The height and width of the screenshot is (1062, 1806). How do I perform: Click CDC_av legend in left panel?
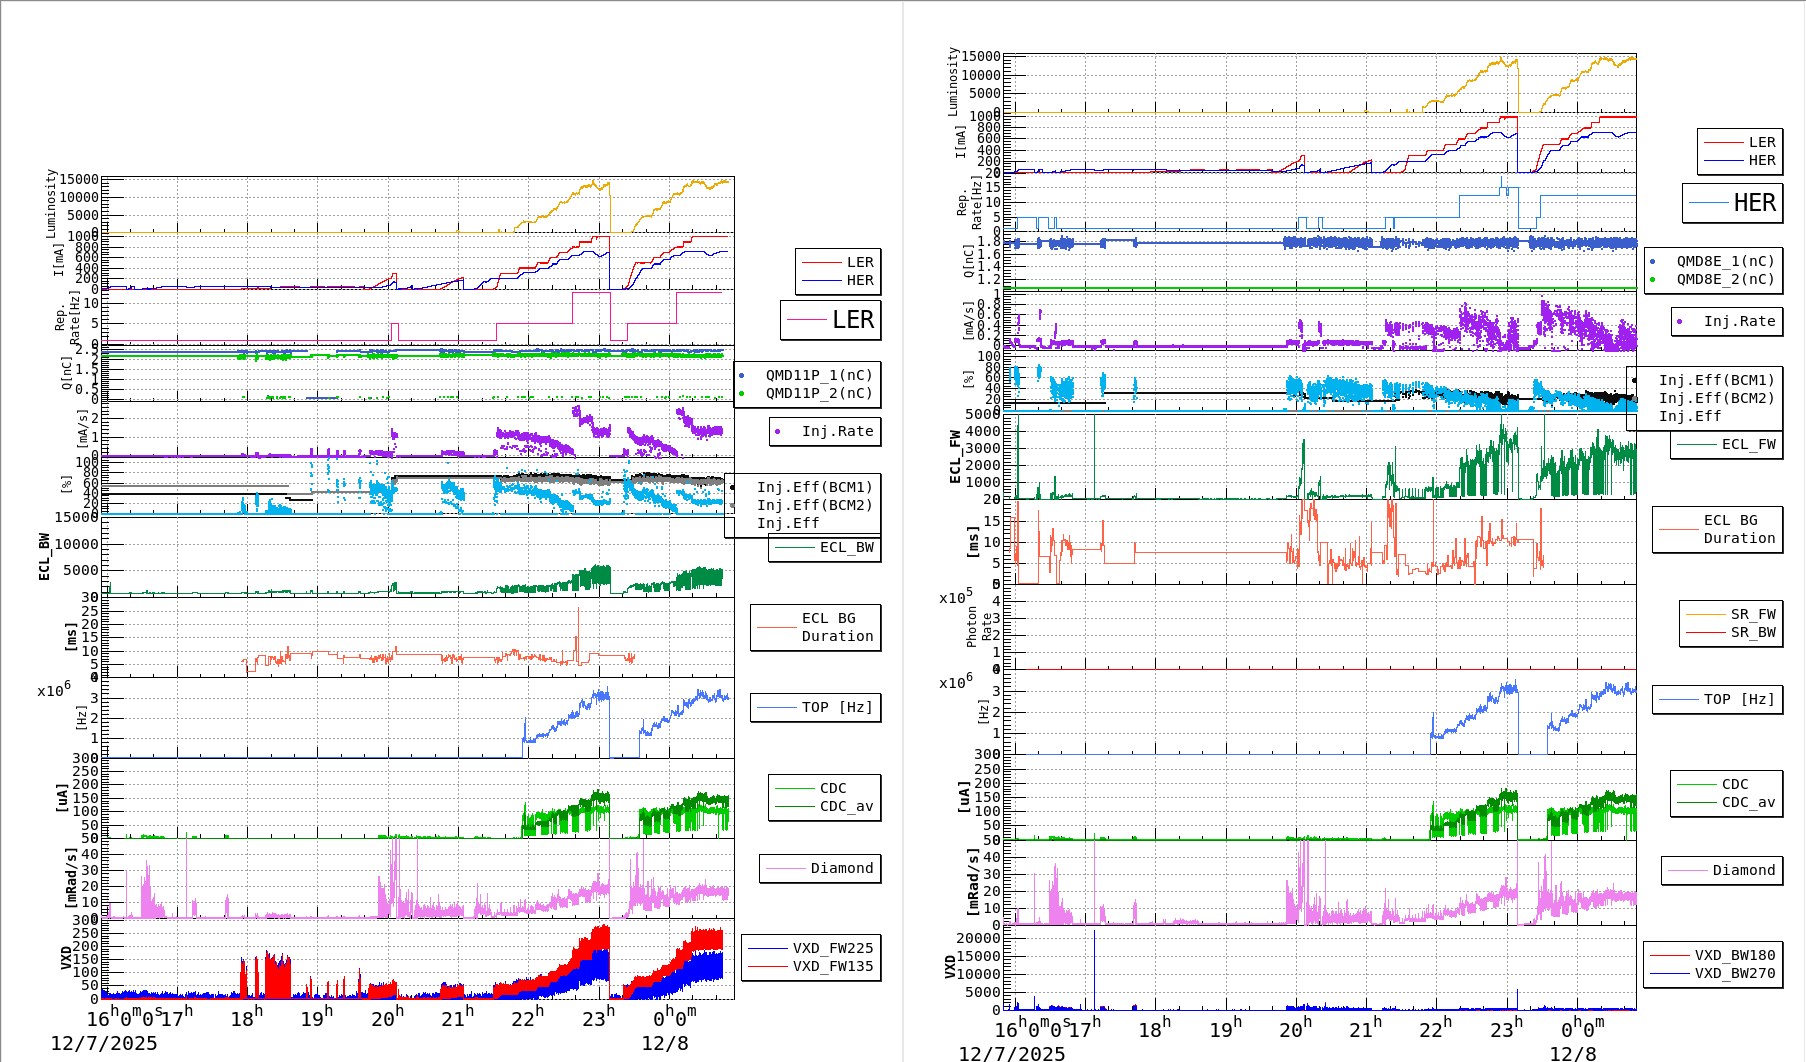[x=845, y=806]
